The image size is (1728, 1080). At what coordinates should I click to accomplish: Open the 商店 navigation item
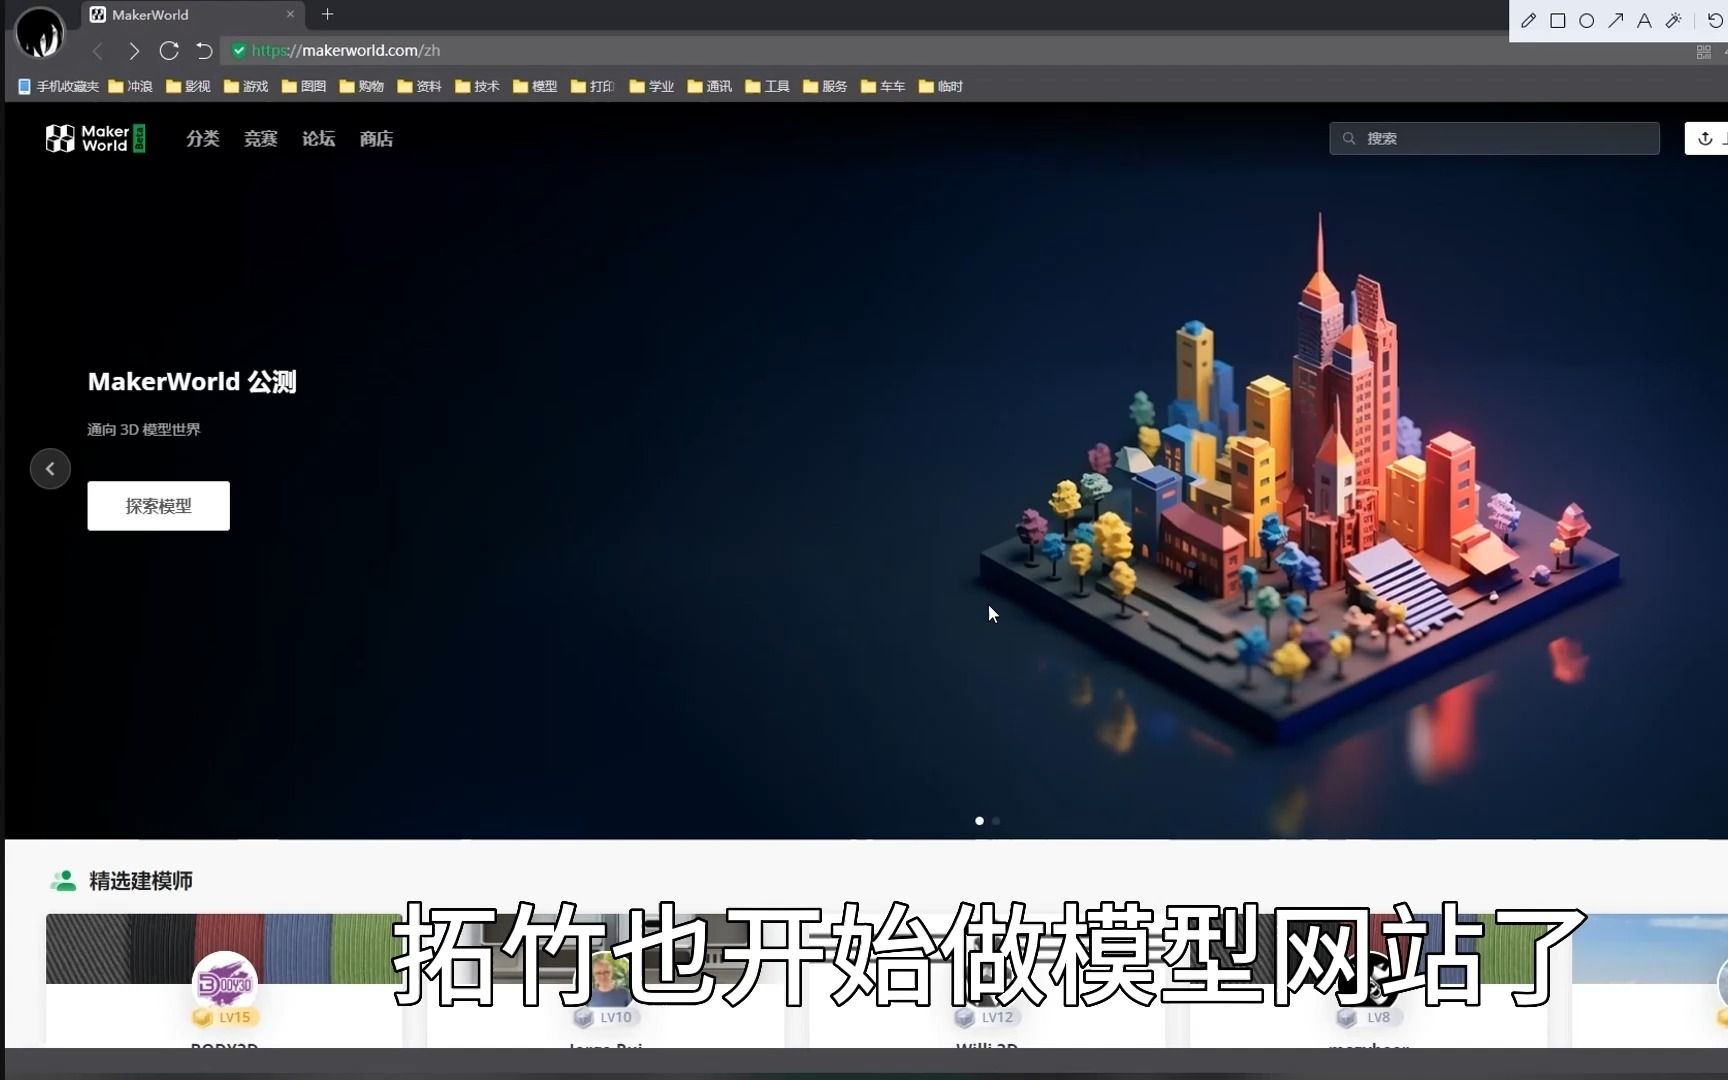[376, 139]
